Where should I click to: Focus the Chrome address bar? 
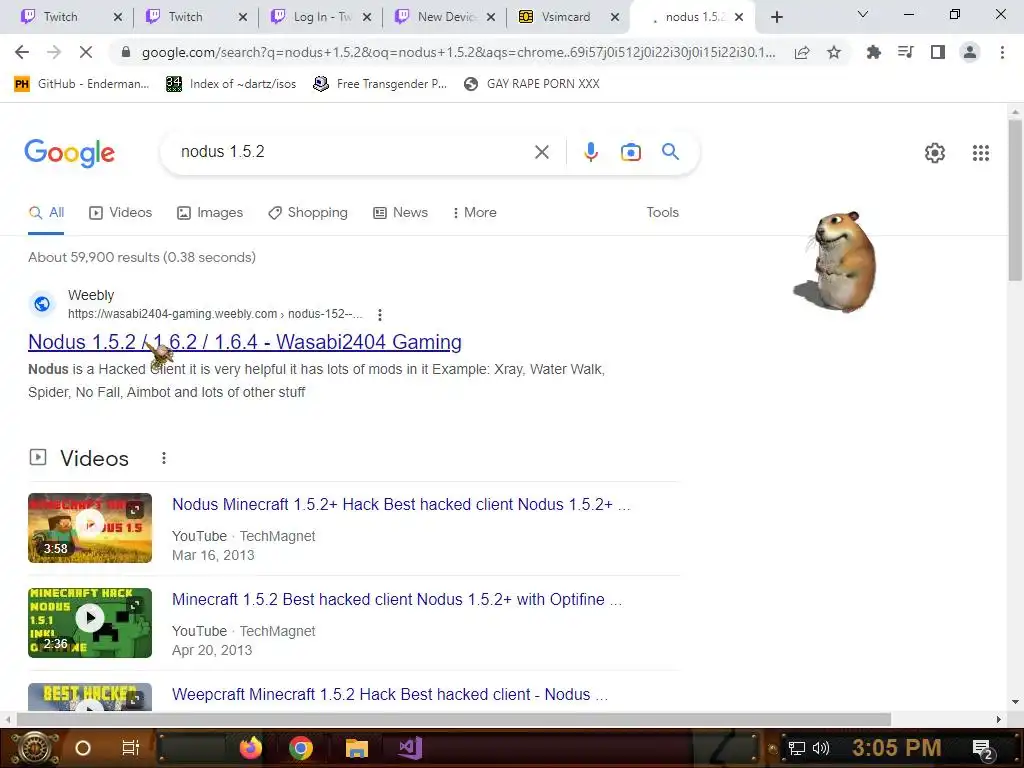click(x=457, y=52)
